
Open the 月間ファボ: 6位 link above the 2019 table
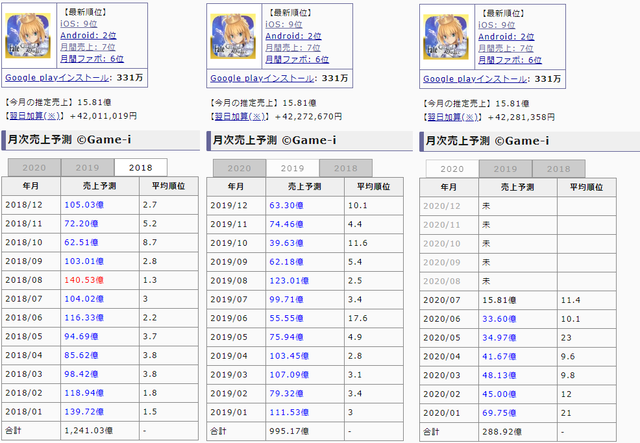click(x=297, y=60)
